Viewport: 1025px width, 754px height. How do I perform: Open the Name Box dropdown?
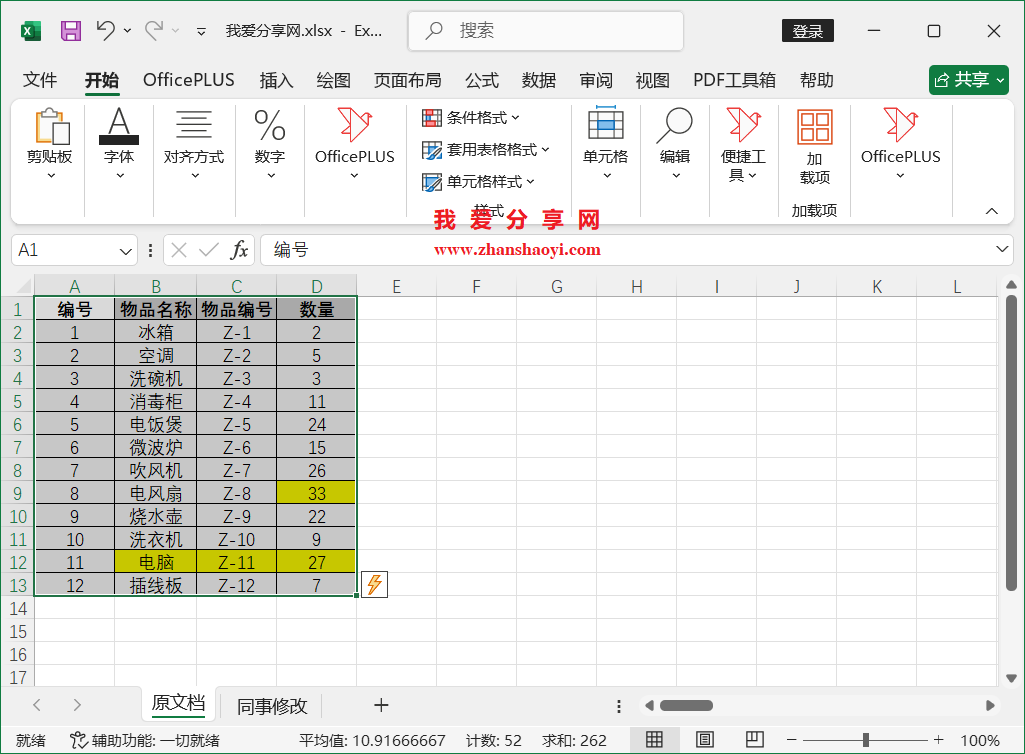click(x=123, y=250)
